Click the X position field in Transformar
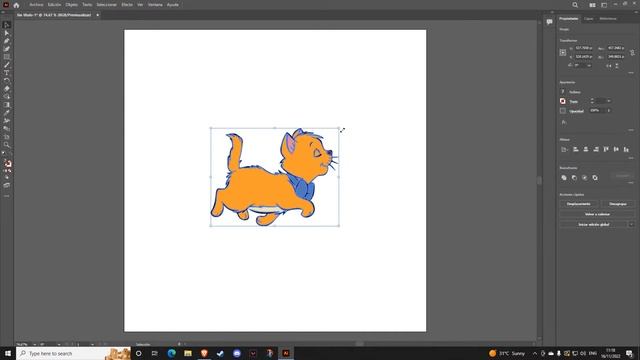 point(584,48)
